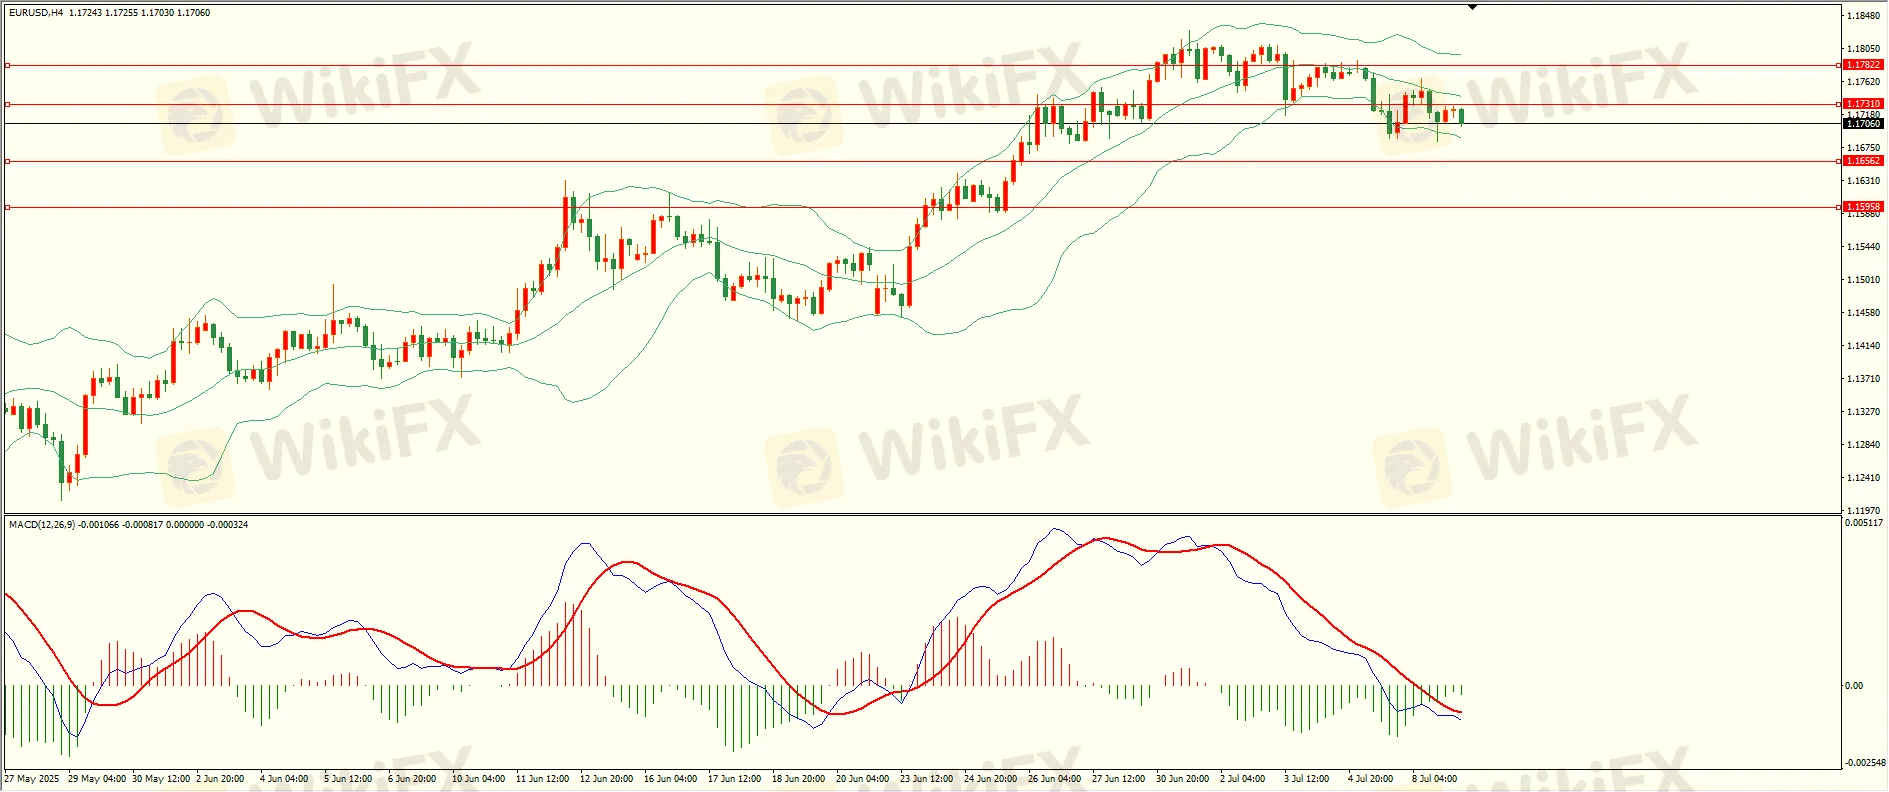This screenshot has width=1889, height=792.
Task: Click the 1.12410 price axis value
Action: [1863, 478]
